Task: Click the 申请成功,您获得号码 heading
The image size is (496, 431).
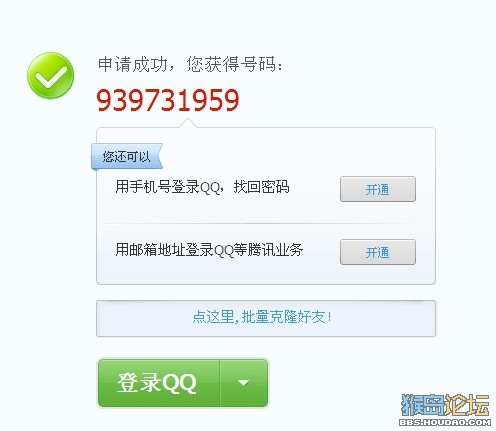Action: click(x=190, y=64)
